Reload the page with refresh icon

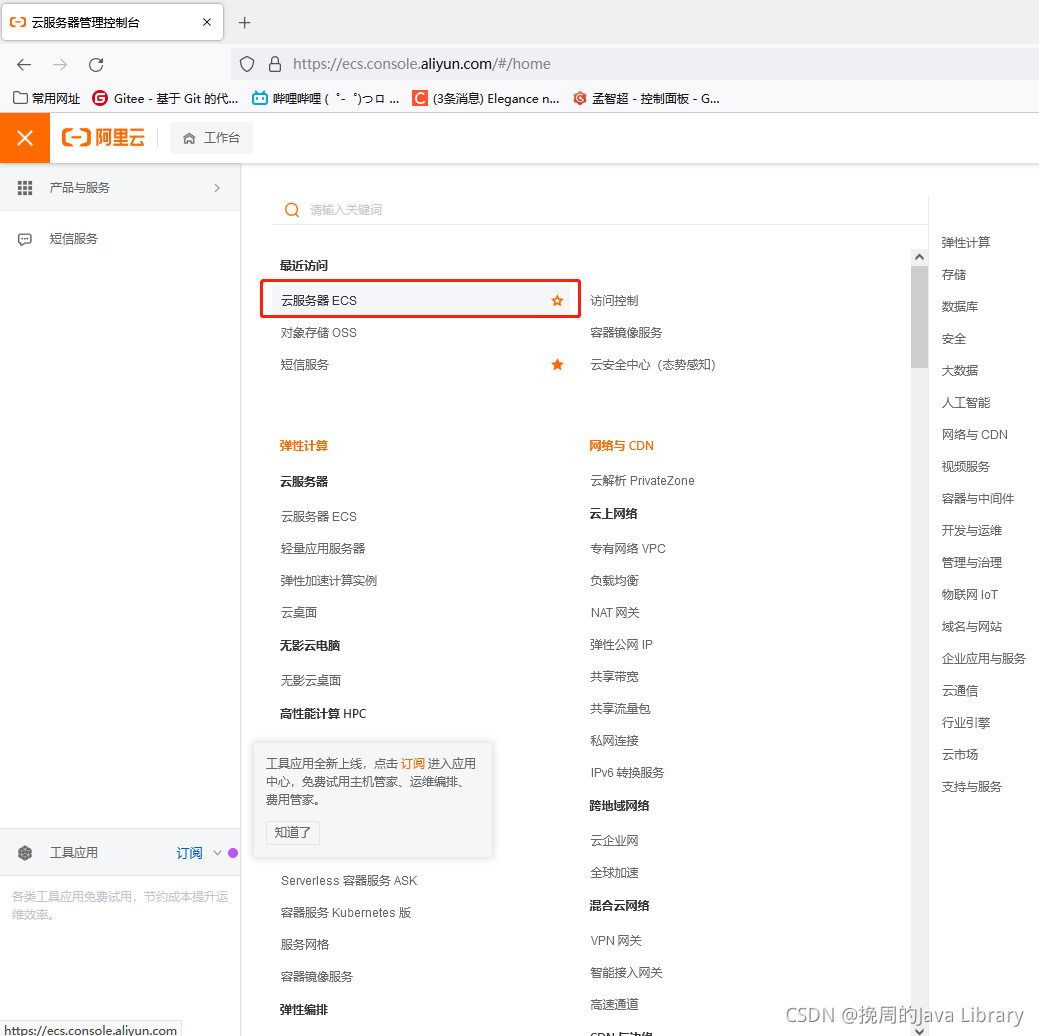coord(96,64)
